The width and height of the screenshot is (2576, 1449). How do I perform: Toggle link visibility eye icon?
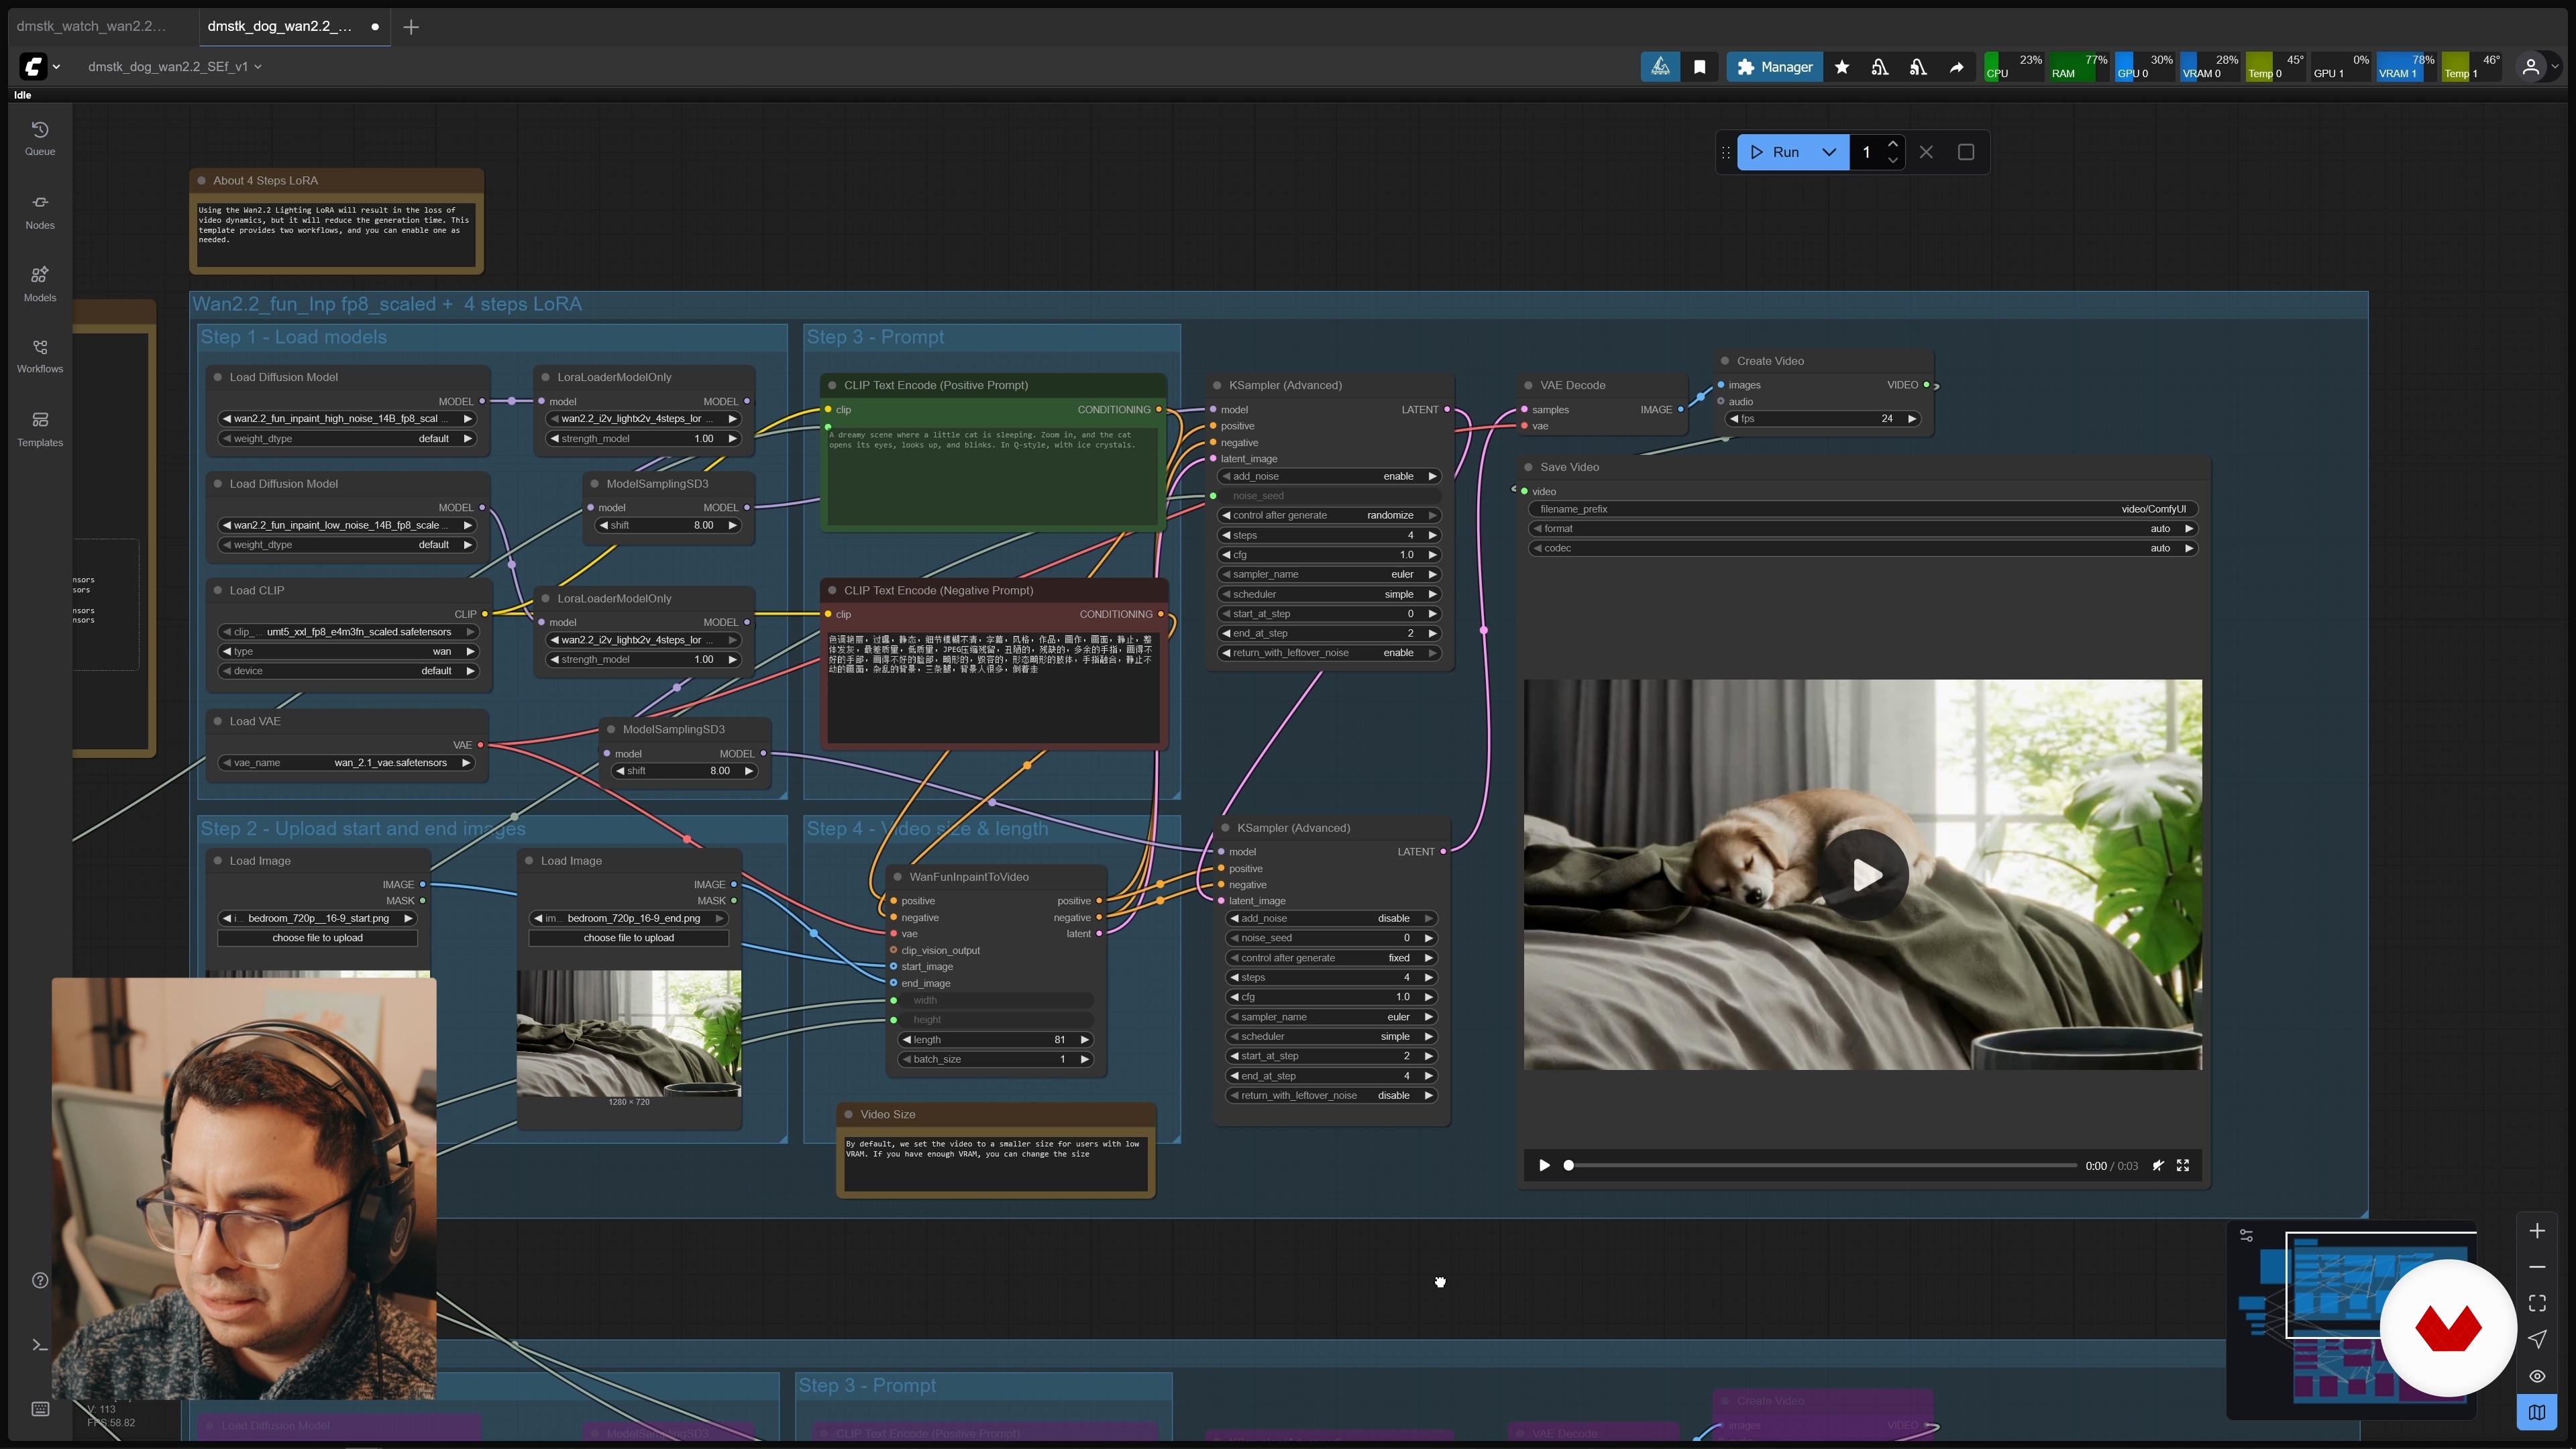pos(2537,1376)
